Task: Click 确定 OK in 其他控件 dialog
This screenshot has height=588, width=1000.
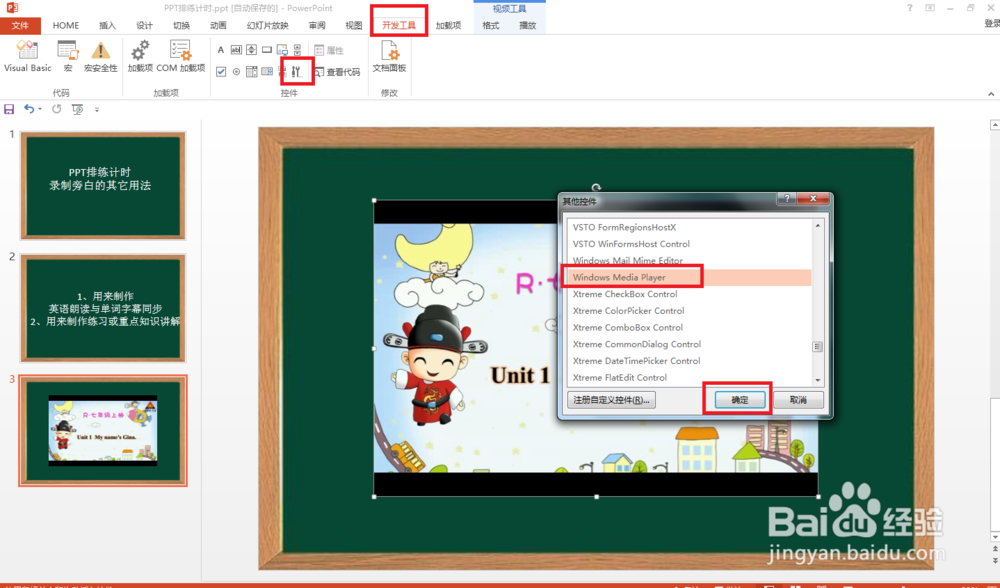Action: pyautogui.click(x=739, y=400)
